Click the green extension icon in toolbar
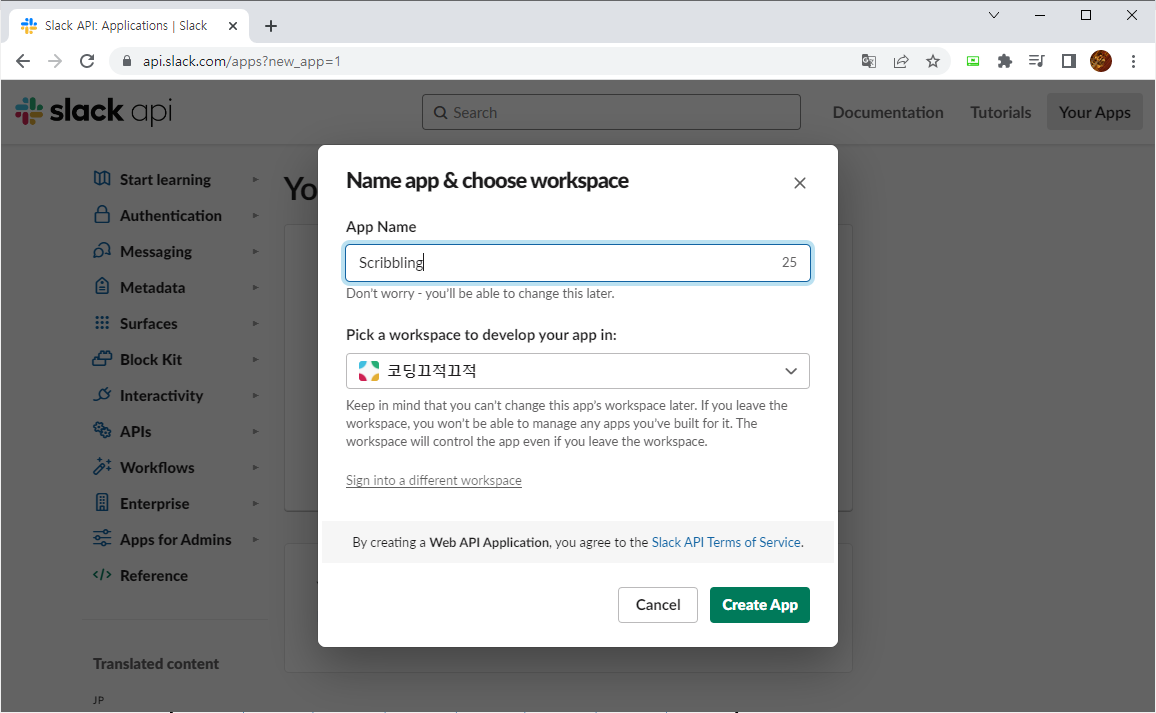Viewport: 1156px width, 713px height. (973, 61)
